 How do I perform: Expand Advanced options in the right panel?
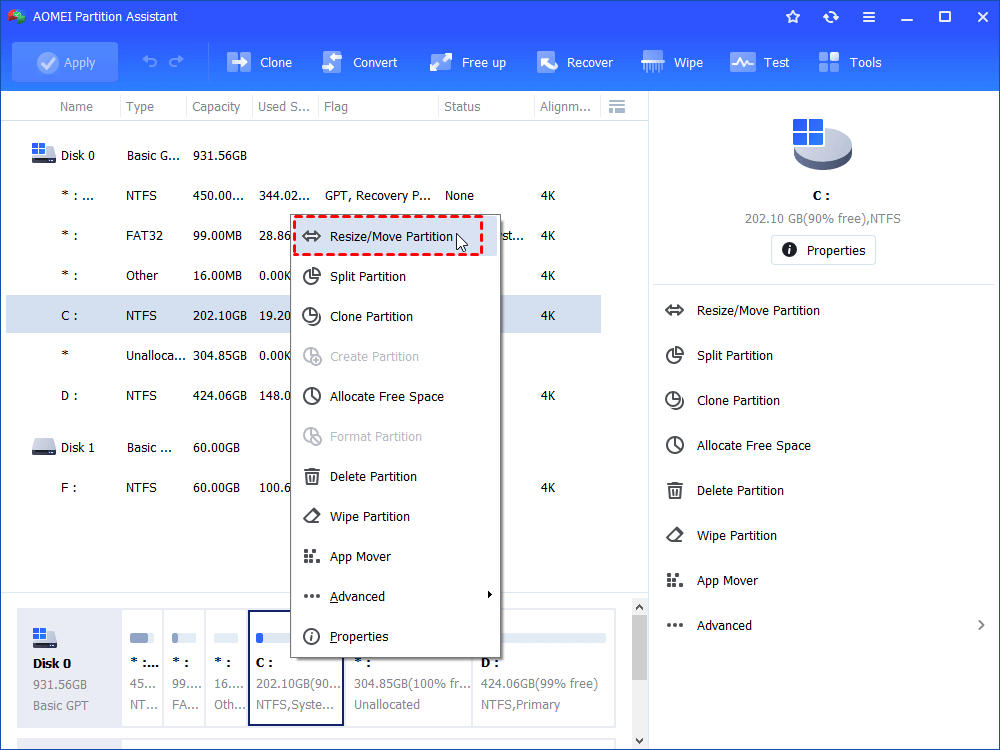pos(724,625)
